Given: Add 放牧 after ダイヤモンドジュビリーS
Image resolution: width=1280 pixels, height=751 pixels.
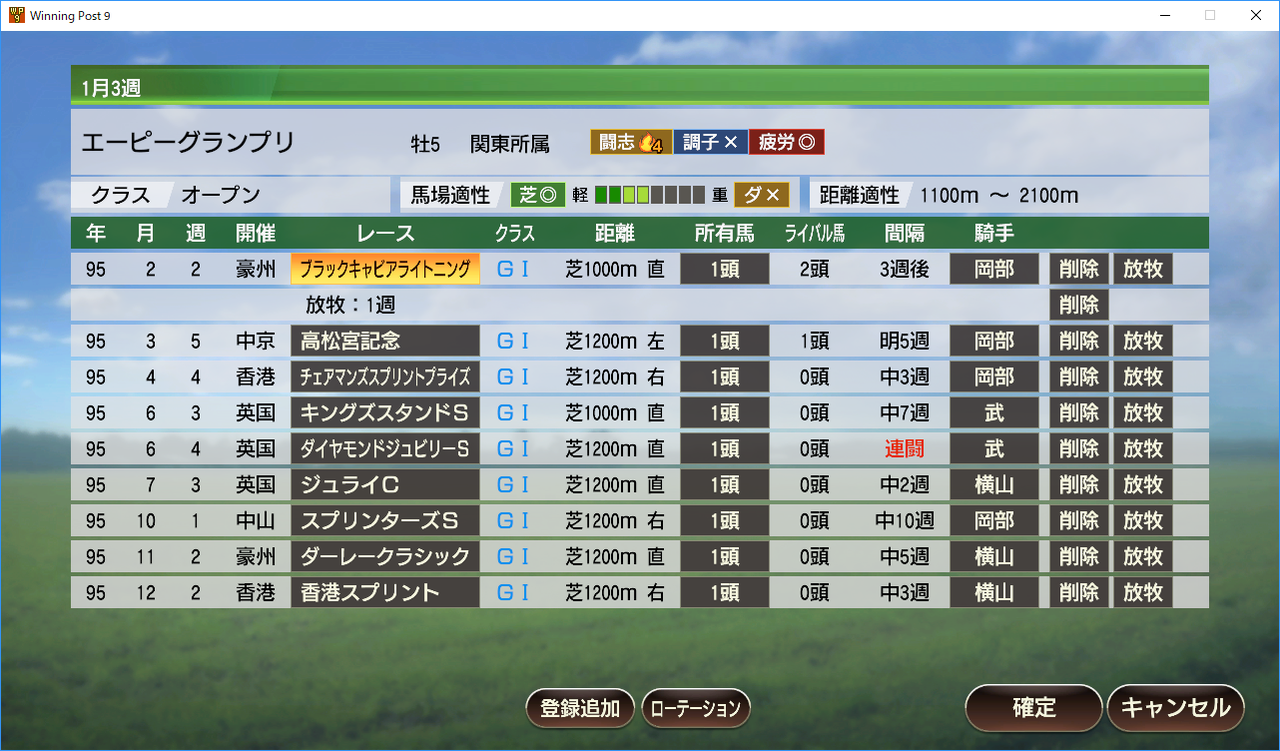Looking at the screenshot, I should (1143, 449).
